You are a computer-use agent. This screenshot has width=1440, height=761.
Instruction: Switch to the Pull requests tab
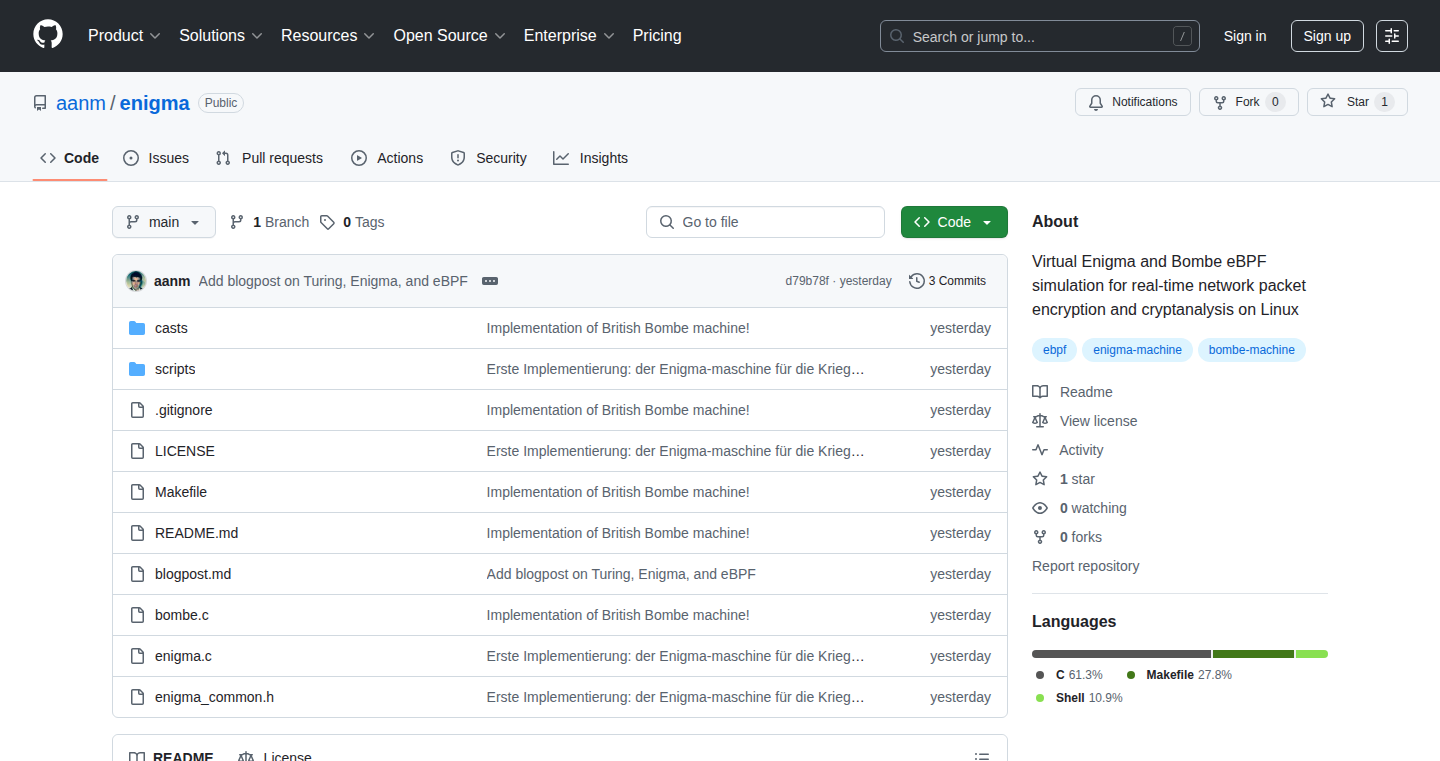pyautogui.click(x=269, y=158)
